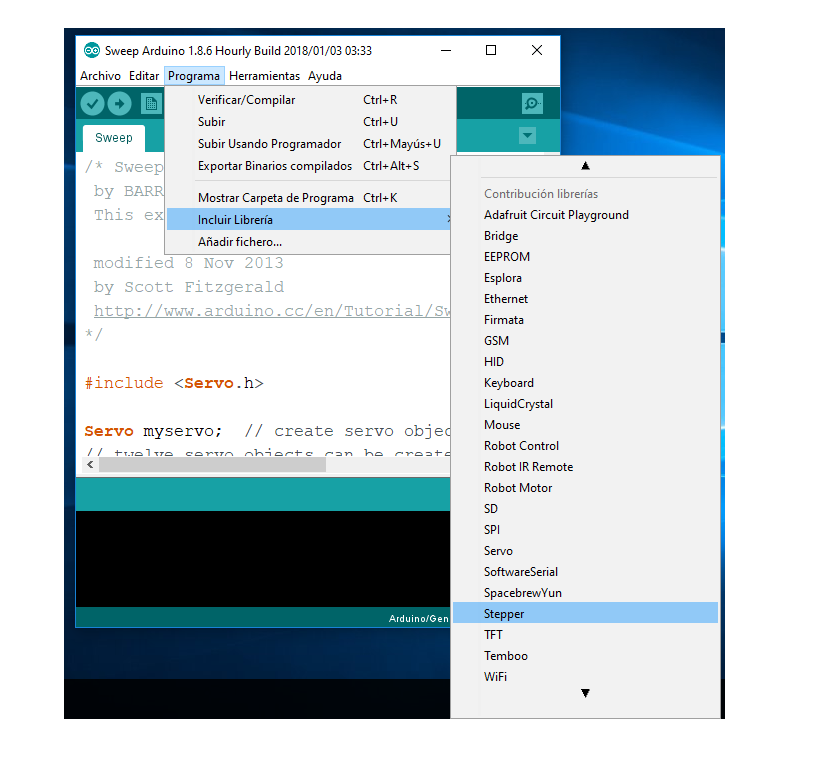Expand the Incluir Librería submenu
Image resolution: width=828 pixels, height=768 pixels.
[309, 220]
